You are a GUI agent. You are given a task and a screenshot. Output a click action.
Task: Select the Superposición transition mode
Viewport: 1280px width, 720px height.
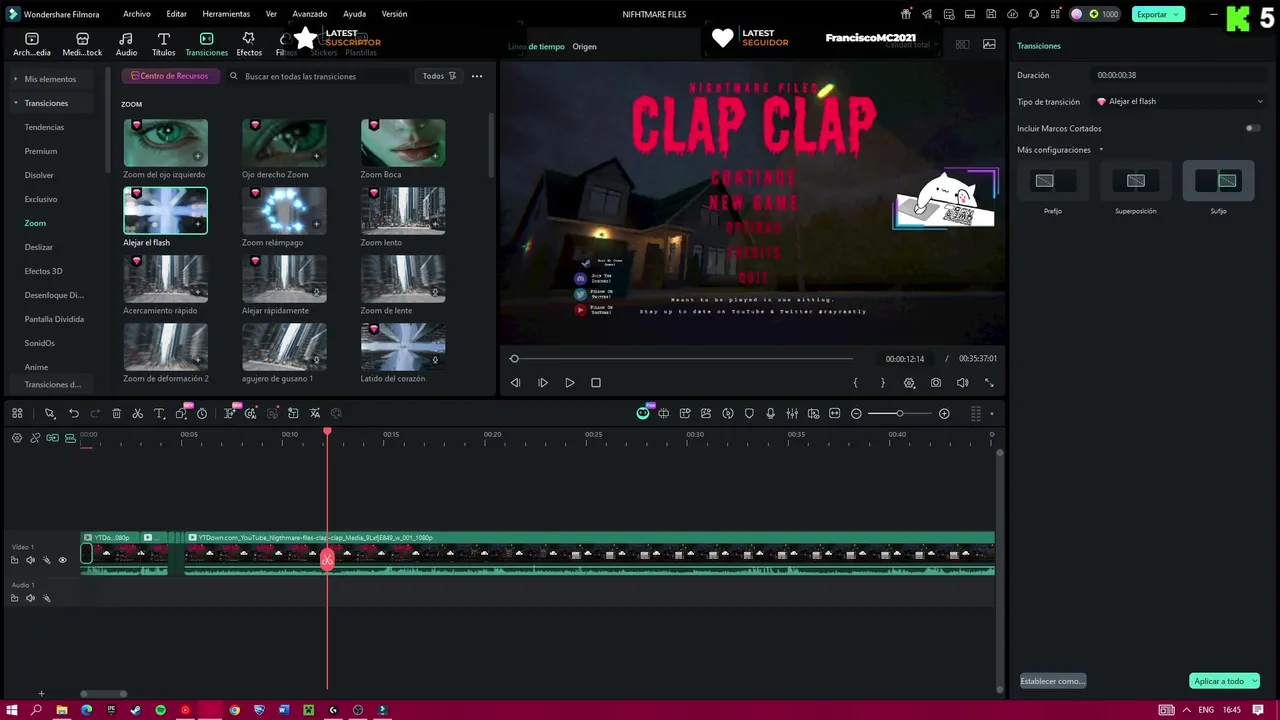(1136, 181)
